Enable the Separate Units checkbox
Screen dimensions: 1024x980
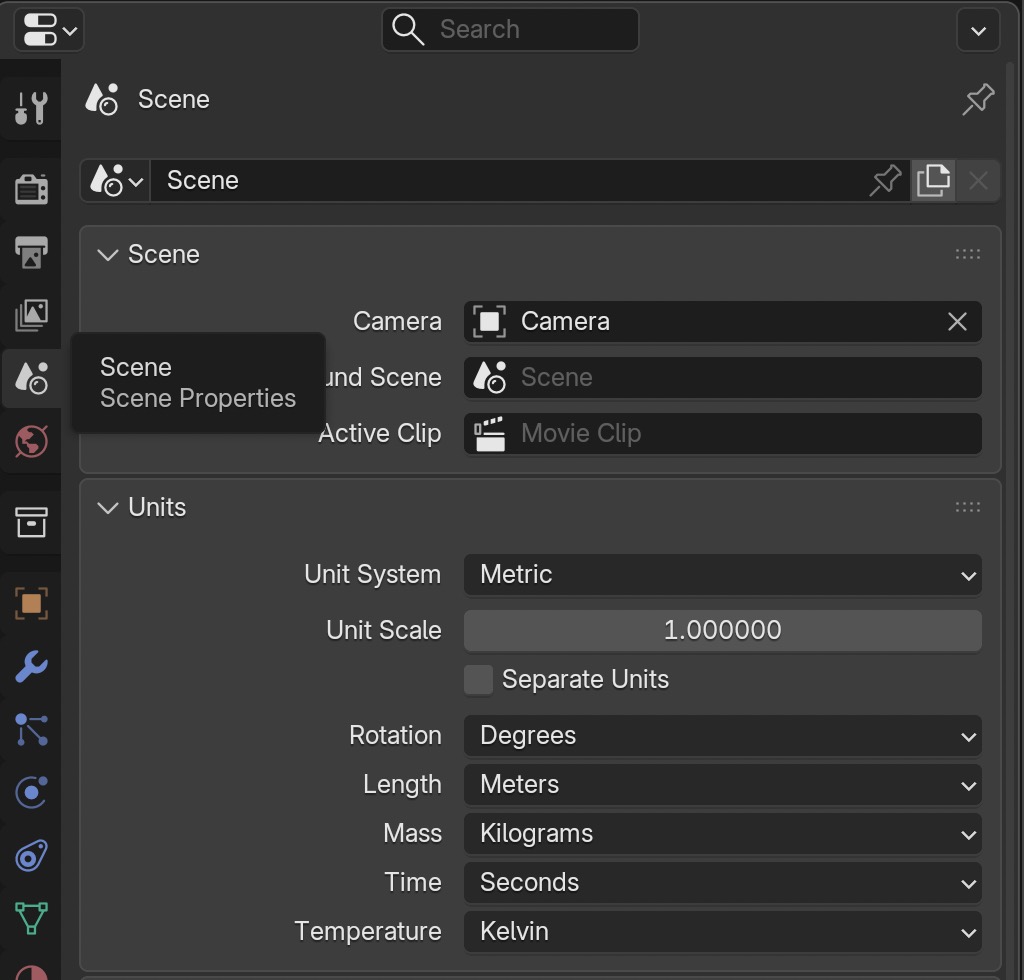click(x=478, y=680)
